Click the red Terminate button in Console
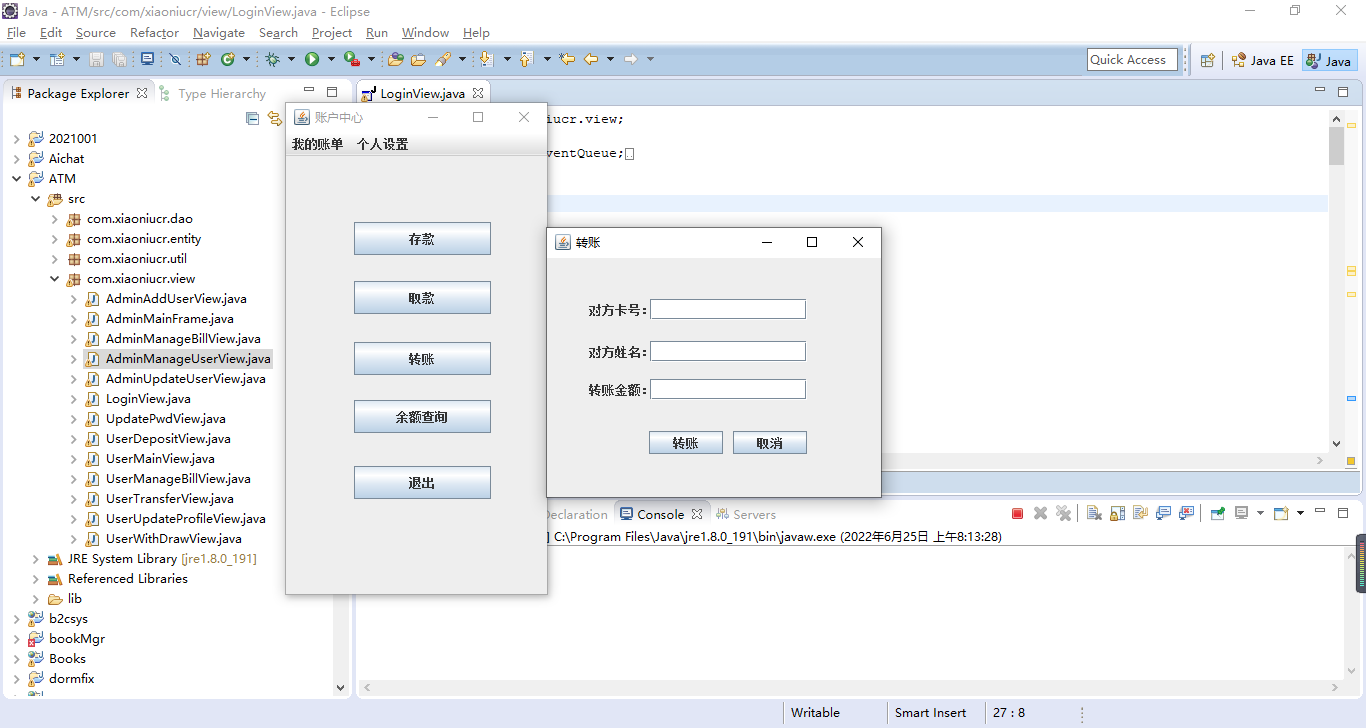 [1017, 513]
